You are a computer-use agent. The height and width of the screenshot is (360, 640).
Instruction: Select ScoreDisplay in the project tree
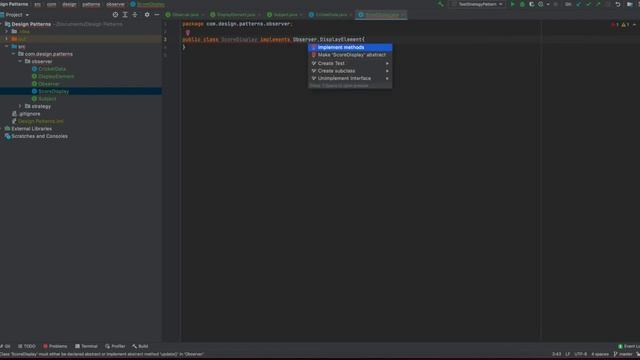pos(53,91)
